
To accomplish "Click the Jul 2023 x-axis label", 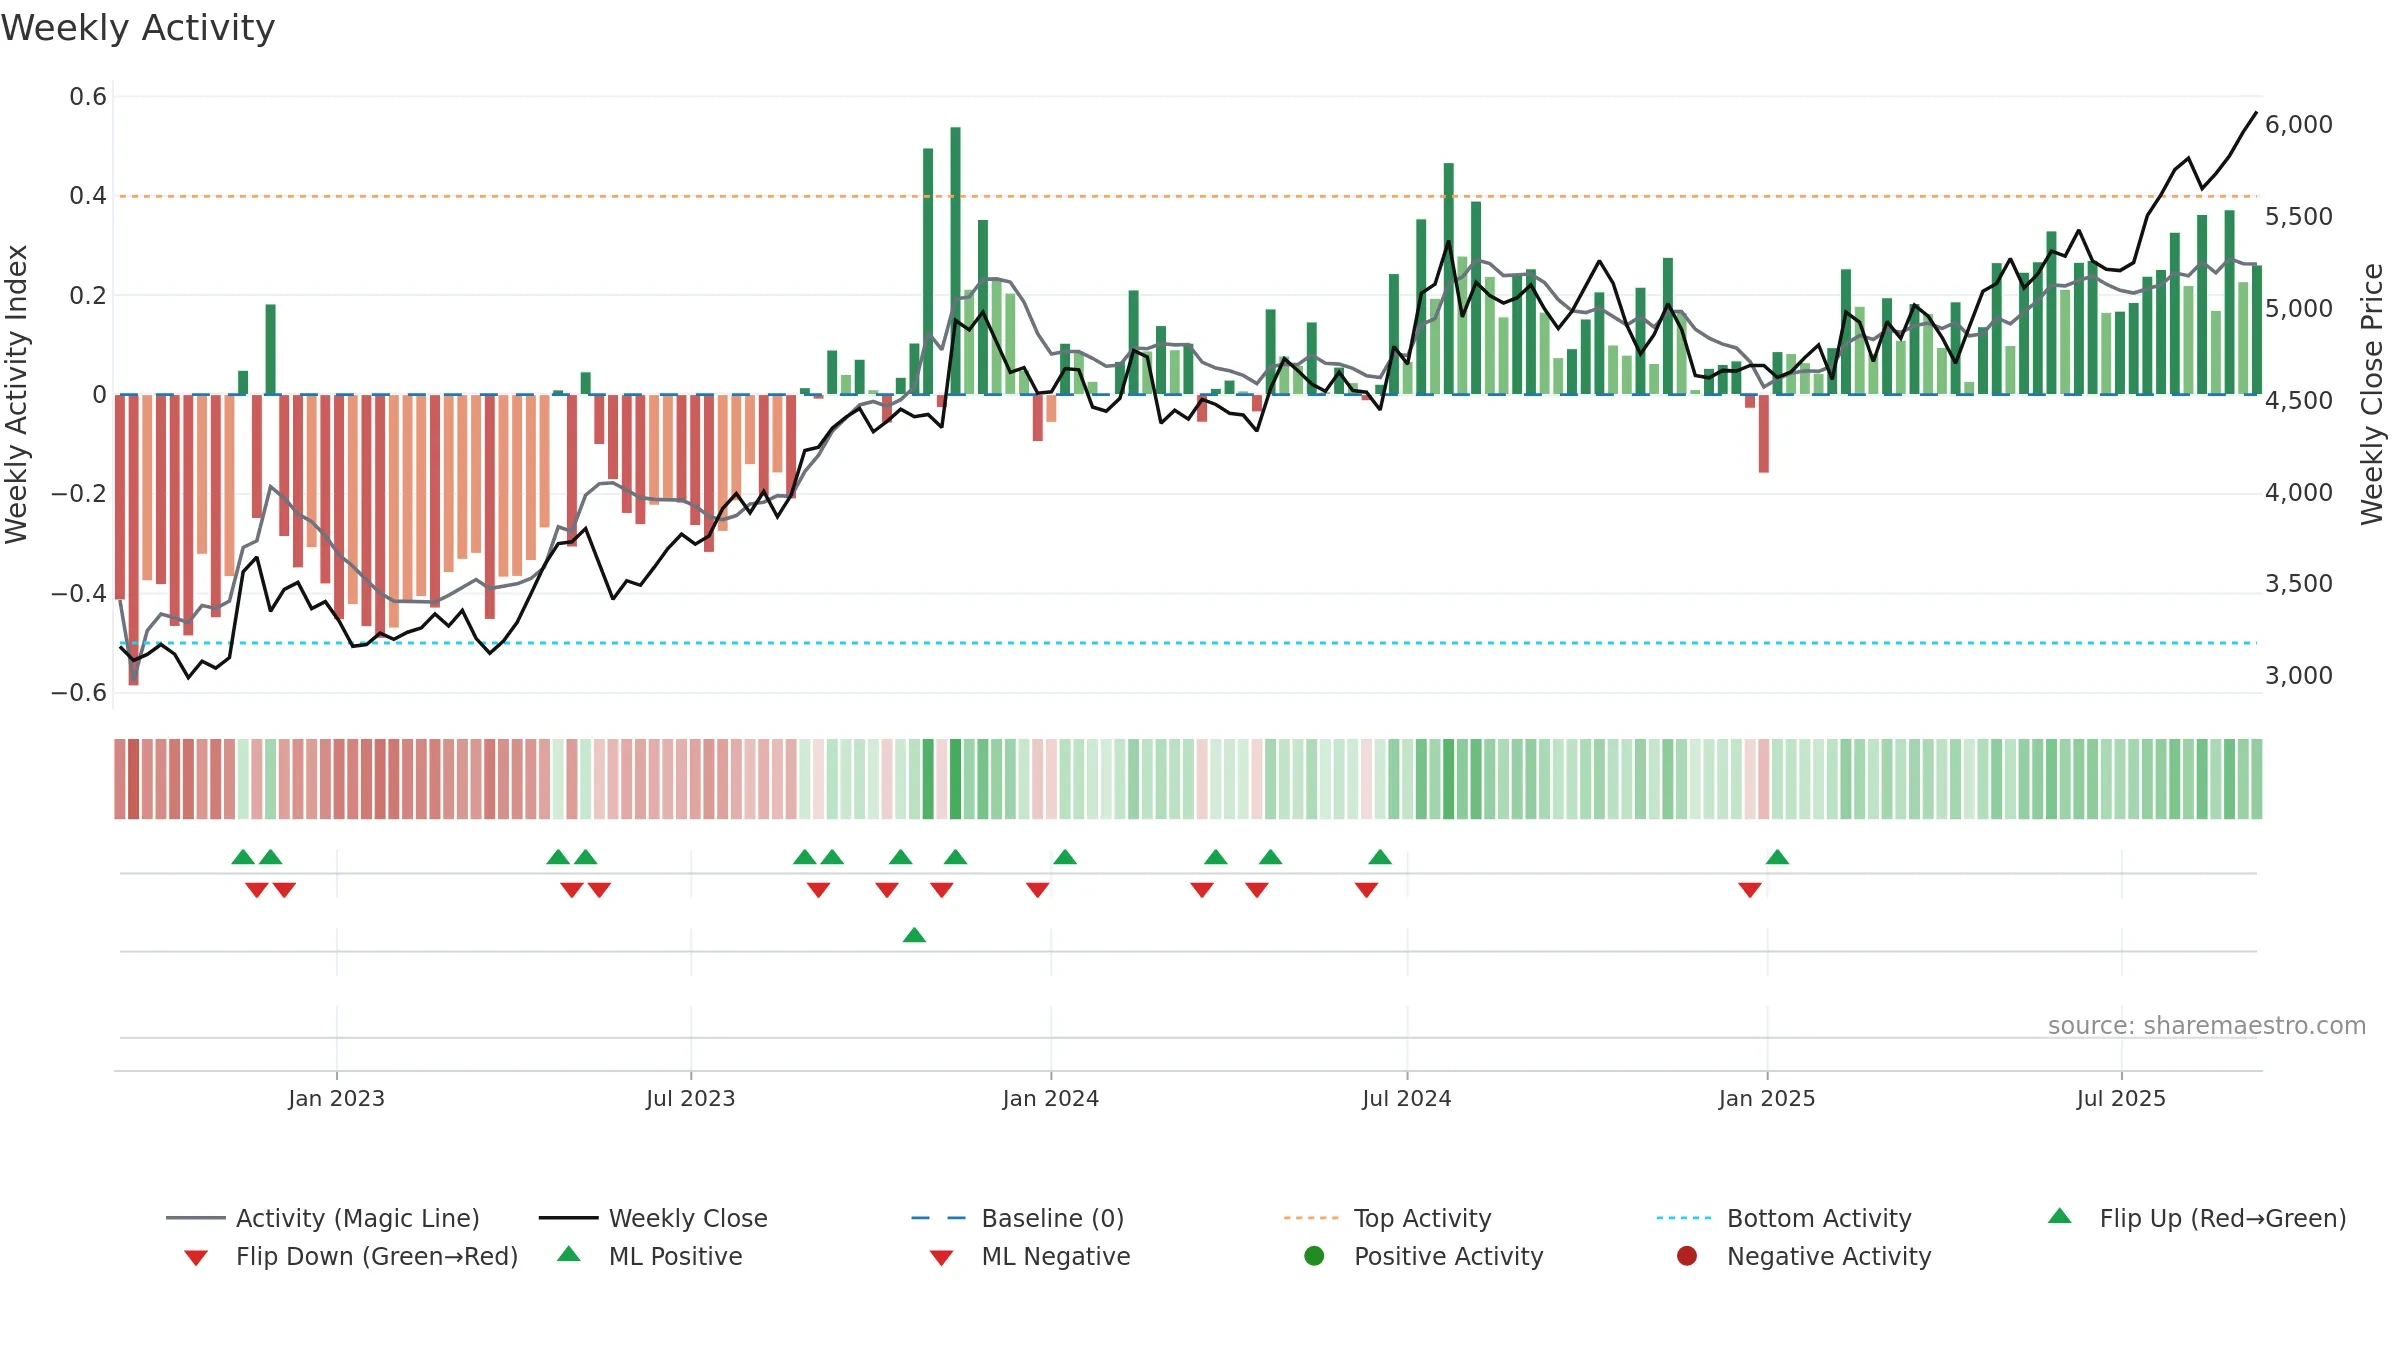I will [690, 1098].
